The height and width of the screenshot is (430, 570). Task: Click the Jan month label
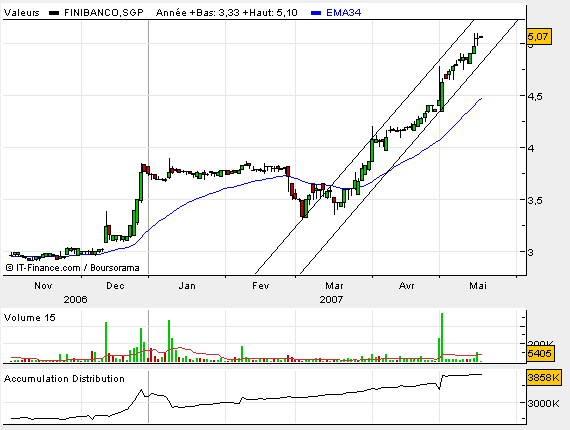coord(187,286)
